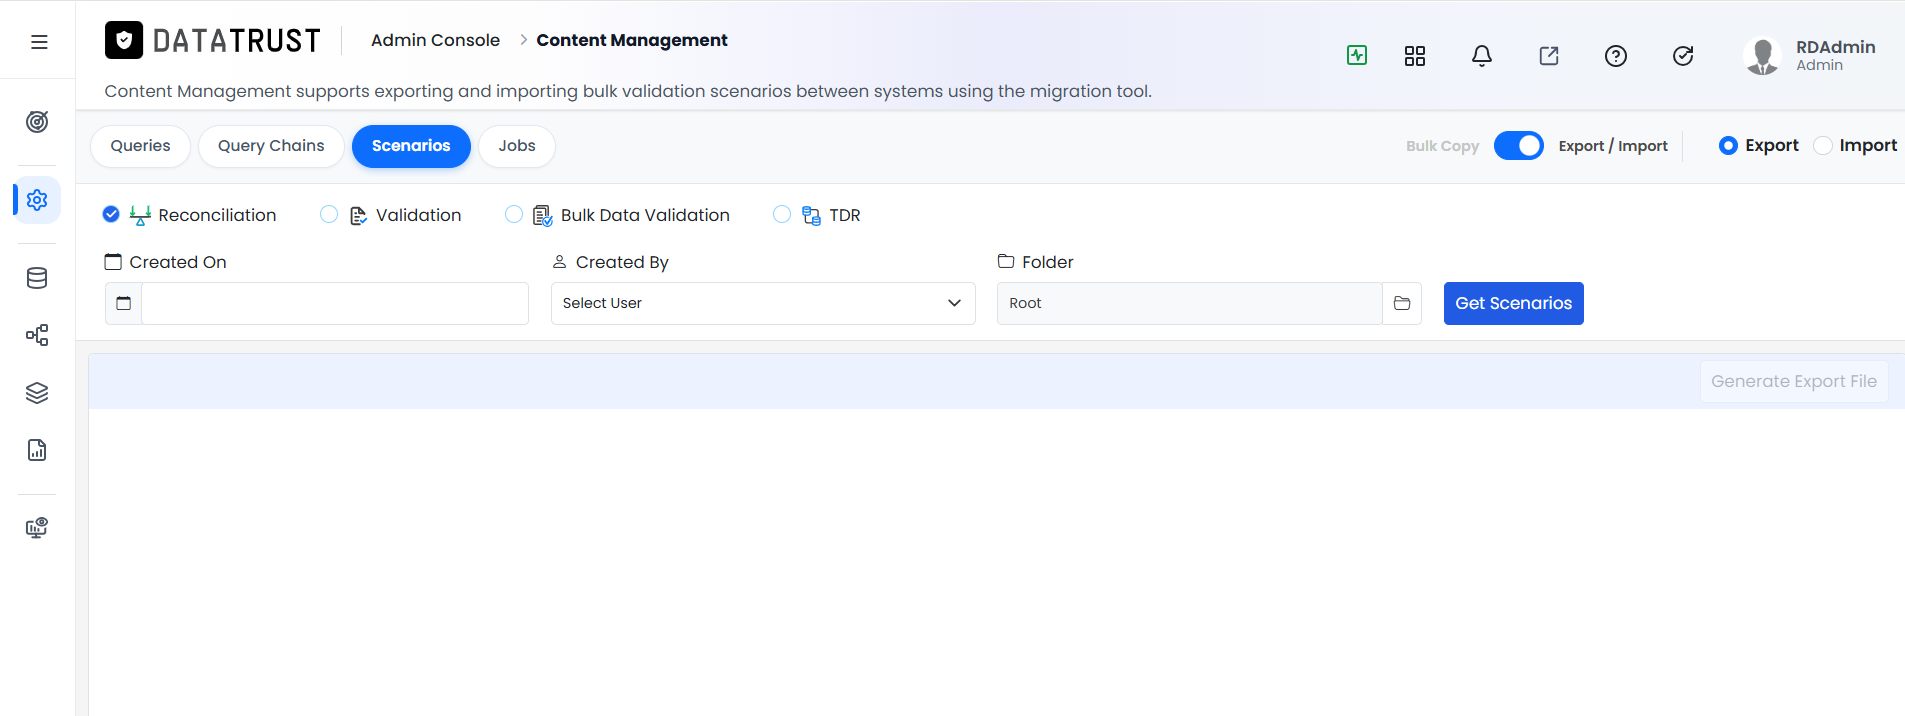Open the apps grid icon
The height and width of the screenshot is (716, 1905).
coord(1415,56)
